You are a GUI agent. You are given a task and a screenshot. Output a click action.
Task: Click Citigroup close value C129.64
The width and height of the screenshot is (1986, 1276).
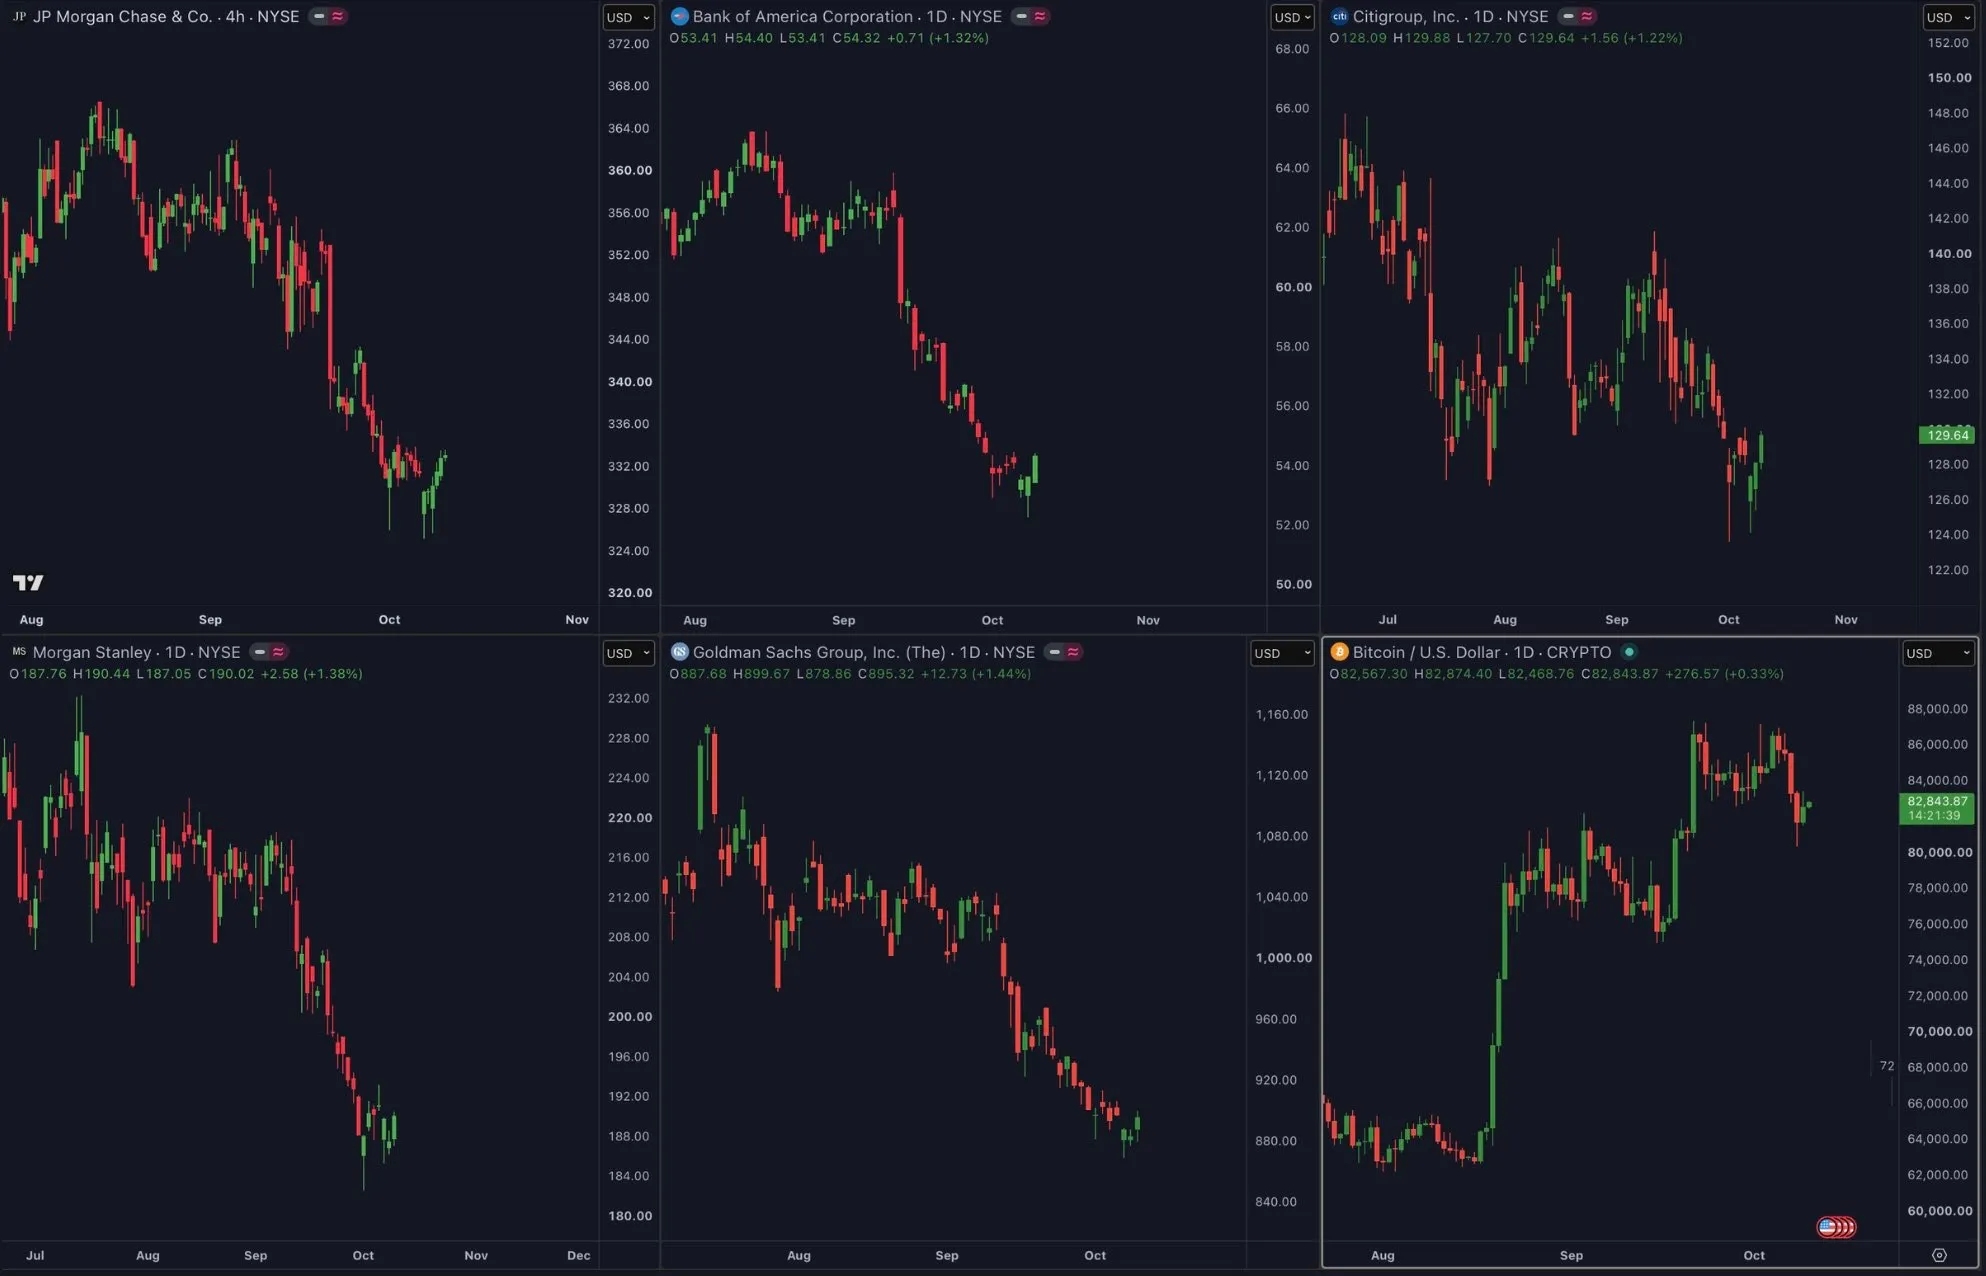coord(1546,38)
